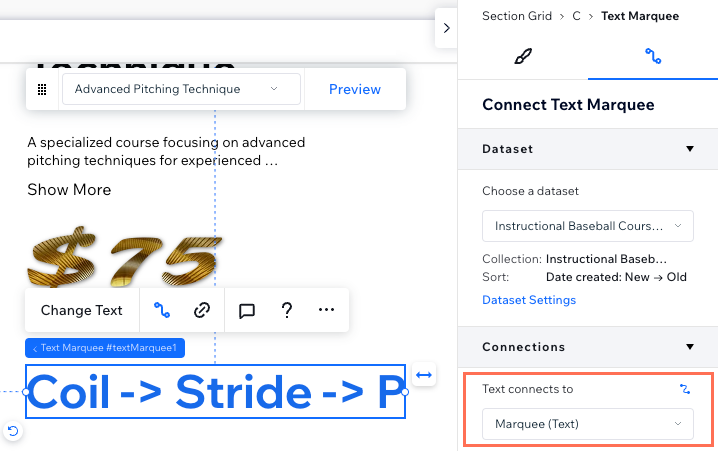Image resolution: width=718 pixels, height=451 pixels.
Task: Click the help question mark icon
Action: 287,310
